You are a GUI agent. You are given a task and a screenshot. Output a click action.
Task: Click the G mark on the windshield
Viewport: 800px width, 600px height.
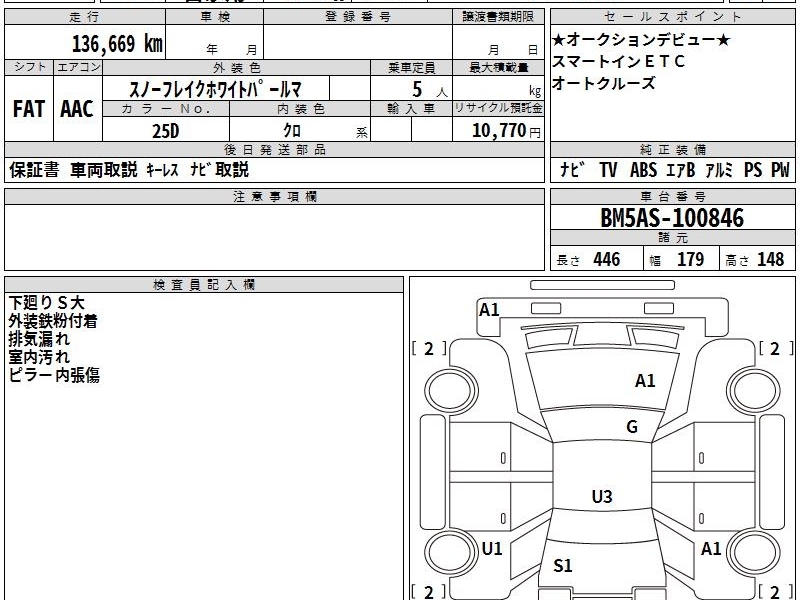632,427
